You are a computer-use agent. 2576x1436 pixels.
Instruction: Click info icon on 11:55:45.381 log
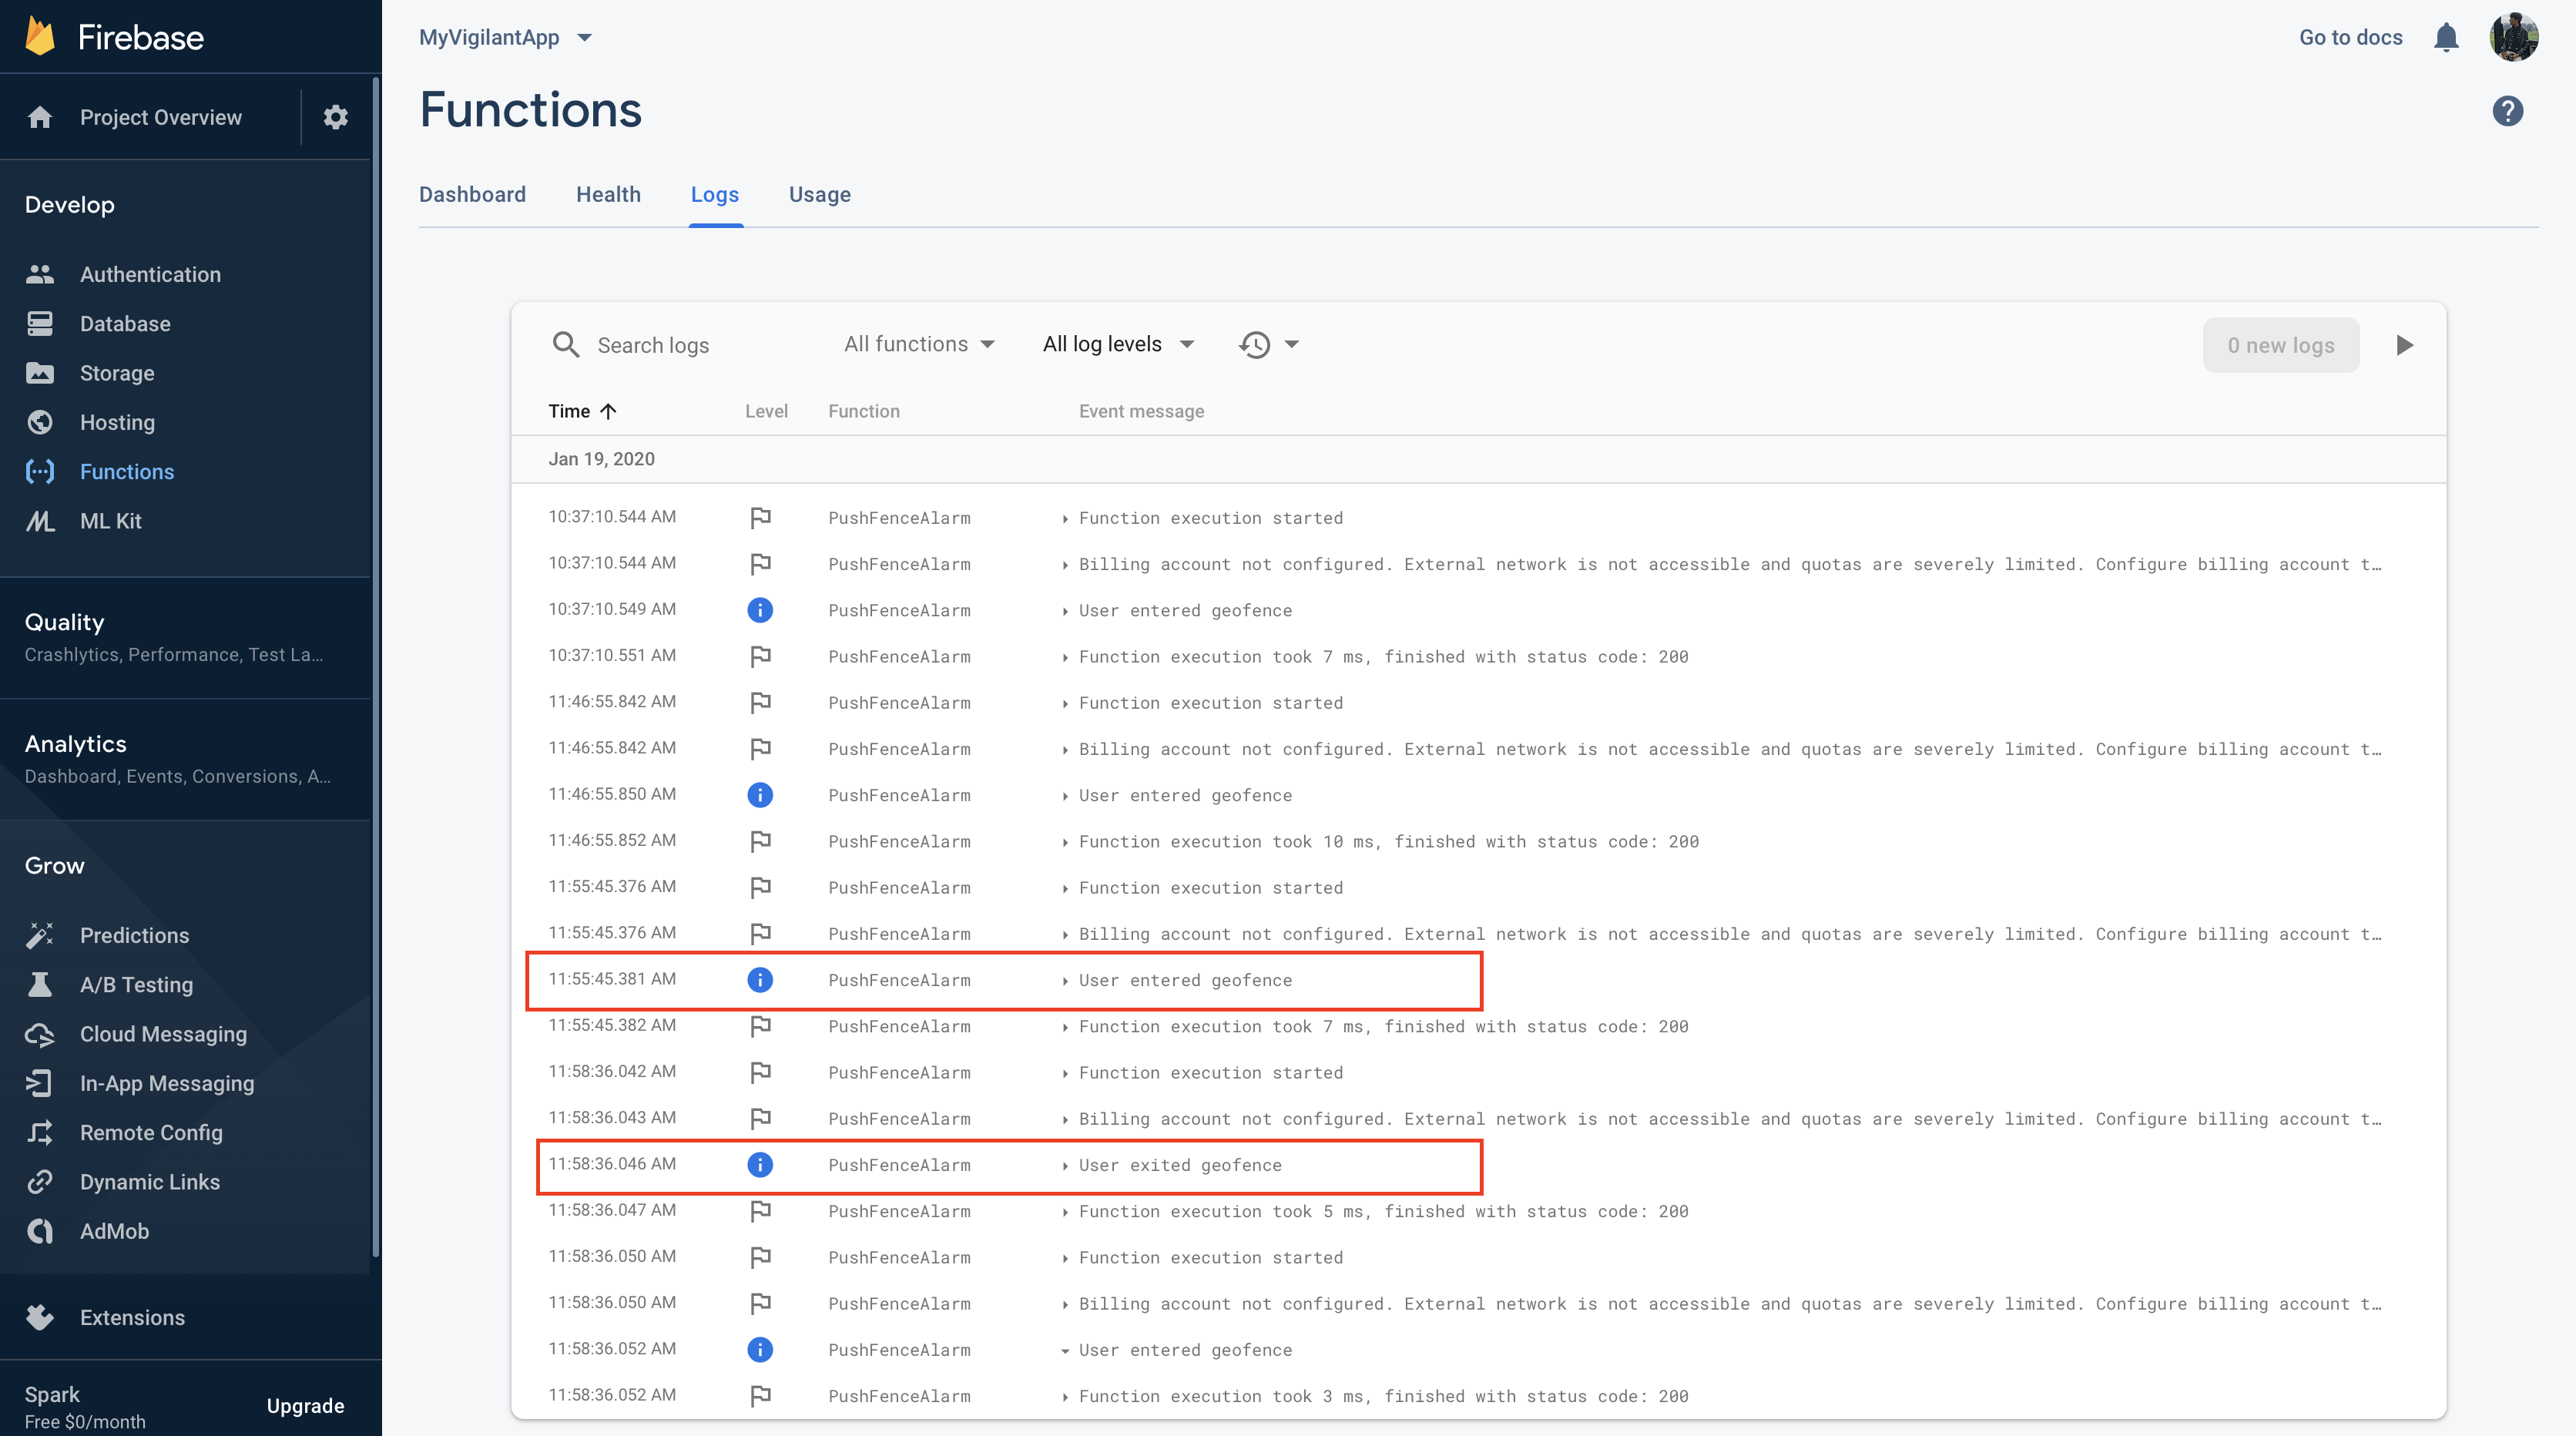pyautogui.click(x=760, y=980)
